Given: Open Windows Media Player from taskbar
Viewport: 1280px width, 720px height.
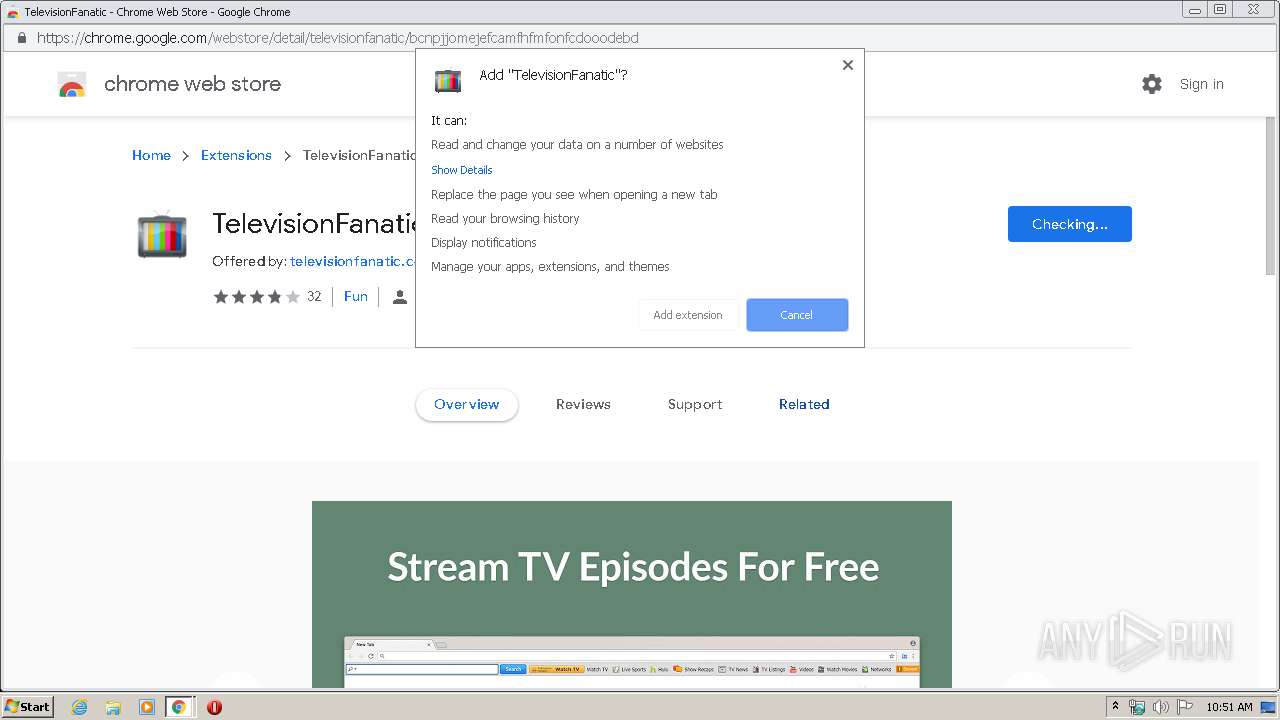Looking at the screenshot, I should pos(146,707).
